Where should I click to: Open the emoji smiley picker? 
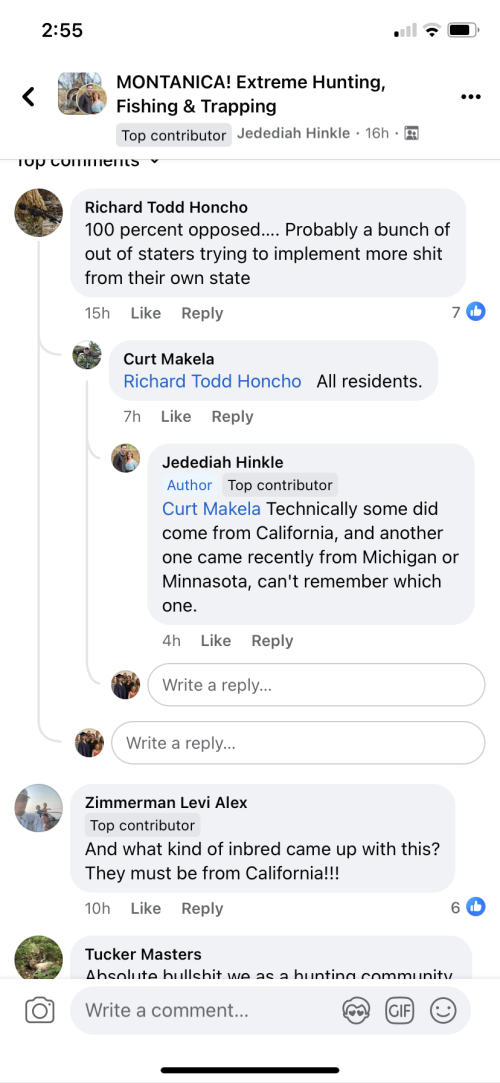[x=443, y=1011]
